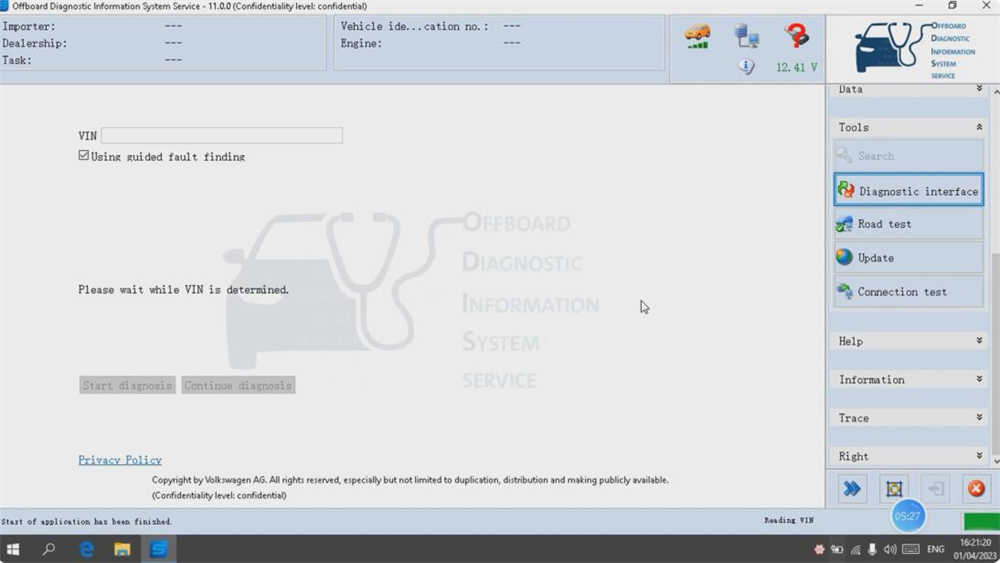Open the Update tool
1000x563 pixels.
click(x=908, y=258)
